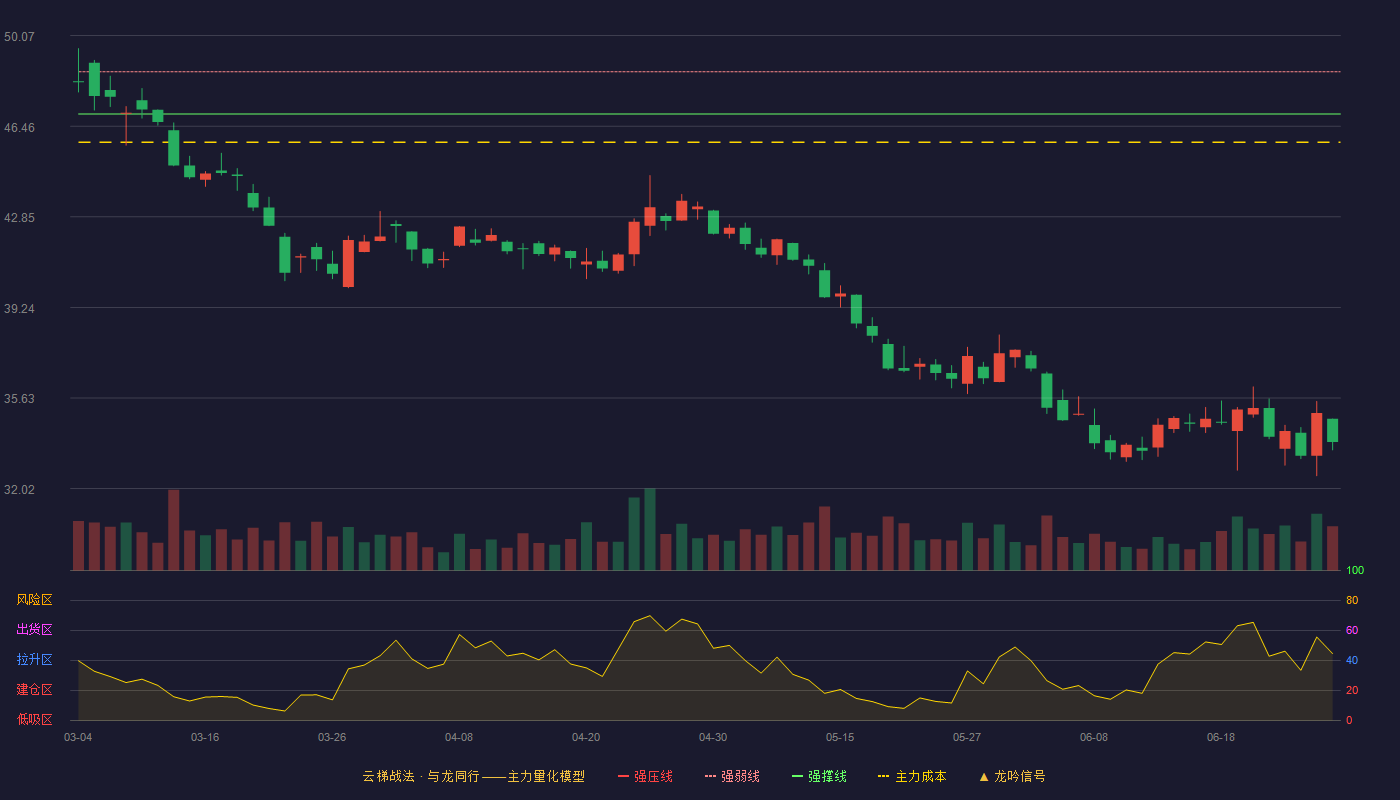Screen dimensions: 1400x800
Task: Toggle the 强弱线 legend entry
Action: click(732, 776)
